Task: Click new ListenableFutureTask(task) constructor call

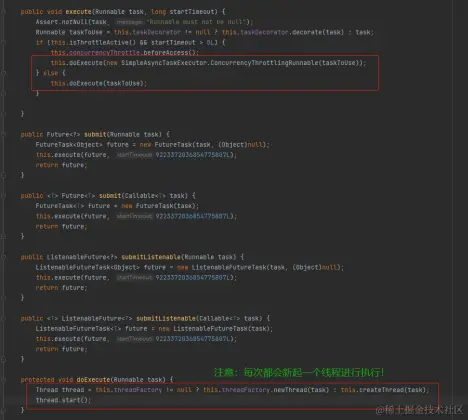Action: pyautogui.click(x=215, y=329)
